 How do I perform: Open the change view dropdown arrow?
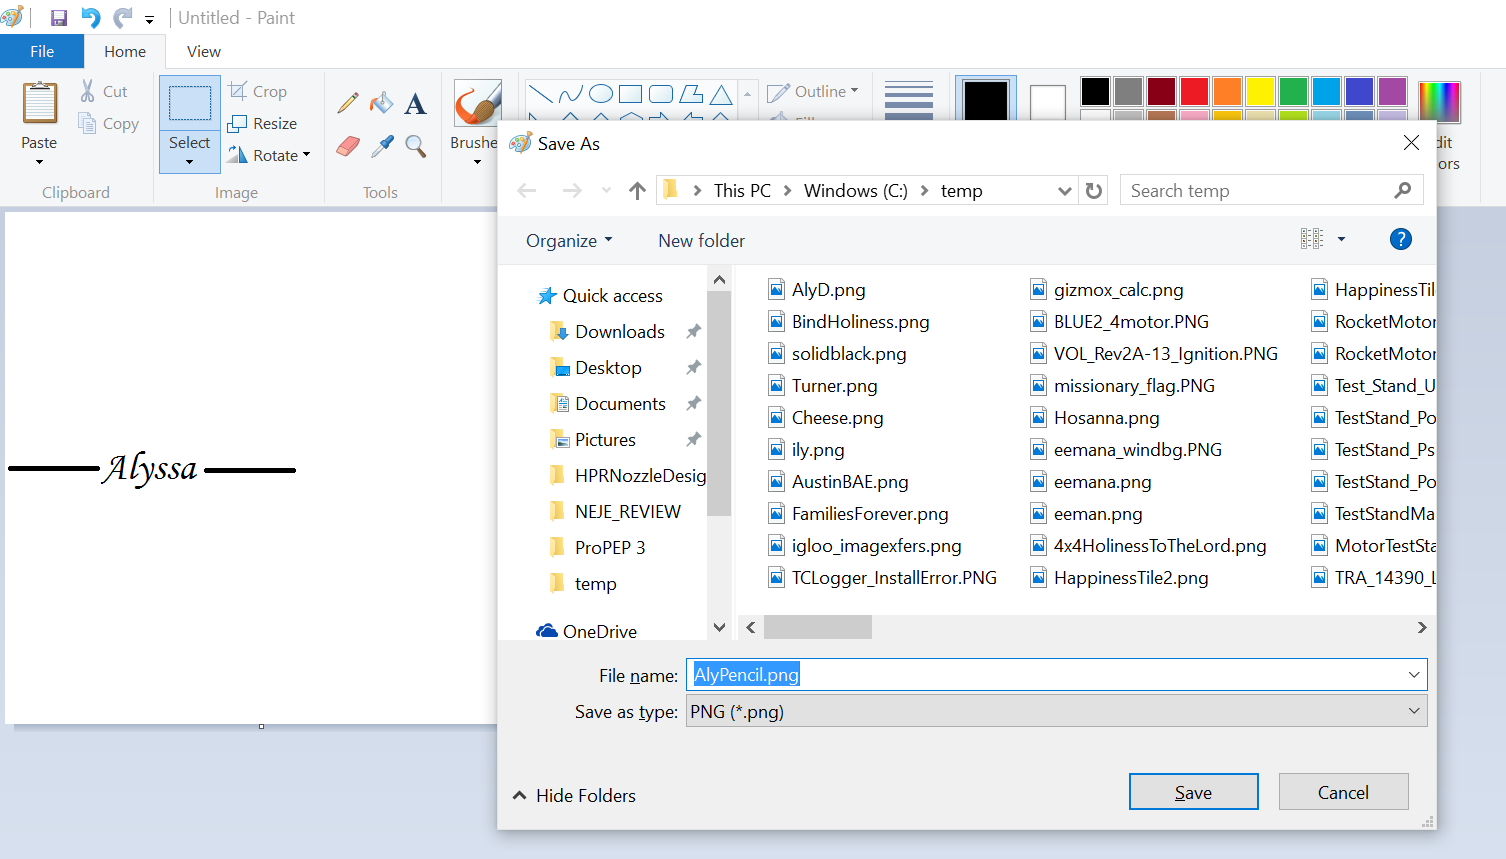tap(1341, 239)
